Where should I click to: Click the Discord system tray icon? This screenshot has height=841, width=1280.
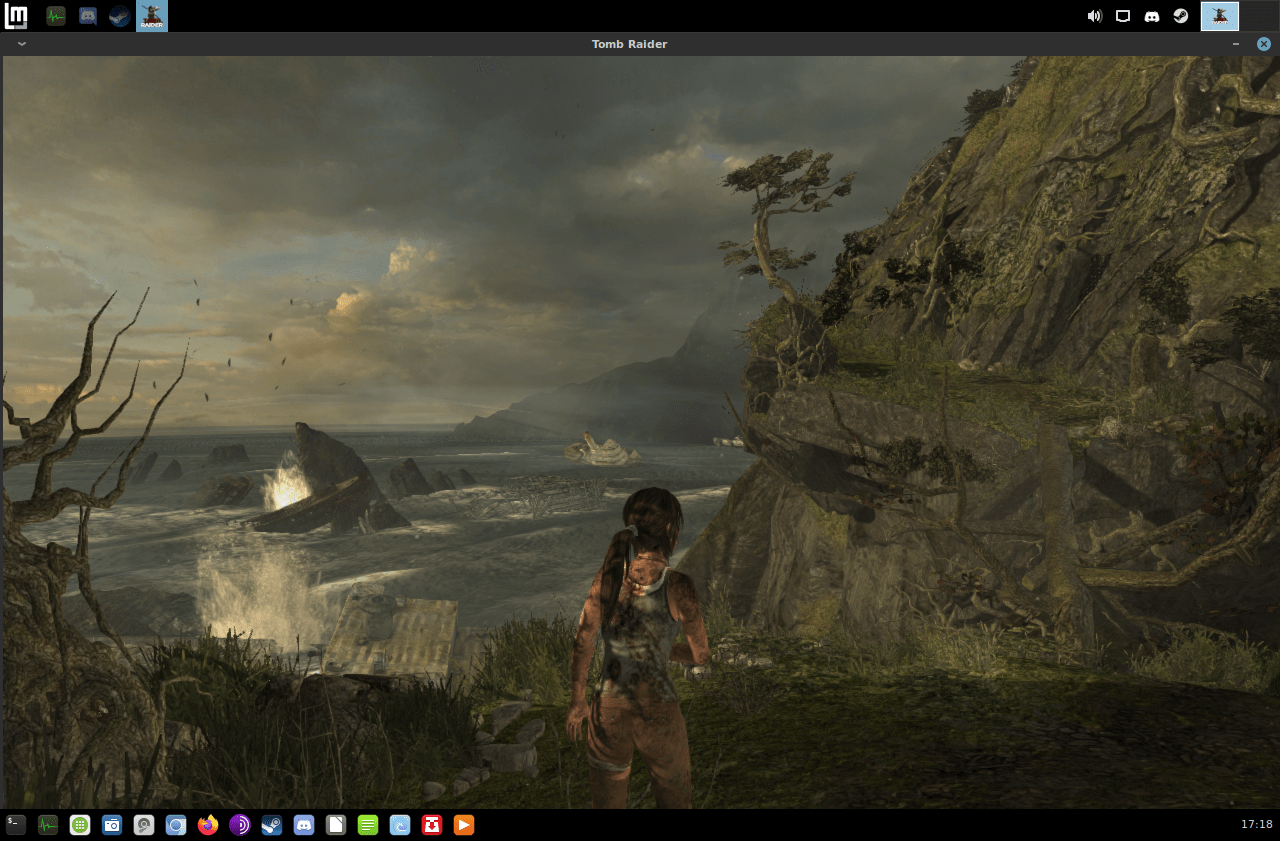click(x=1152, y=16)
